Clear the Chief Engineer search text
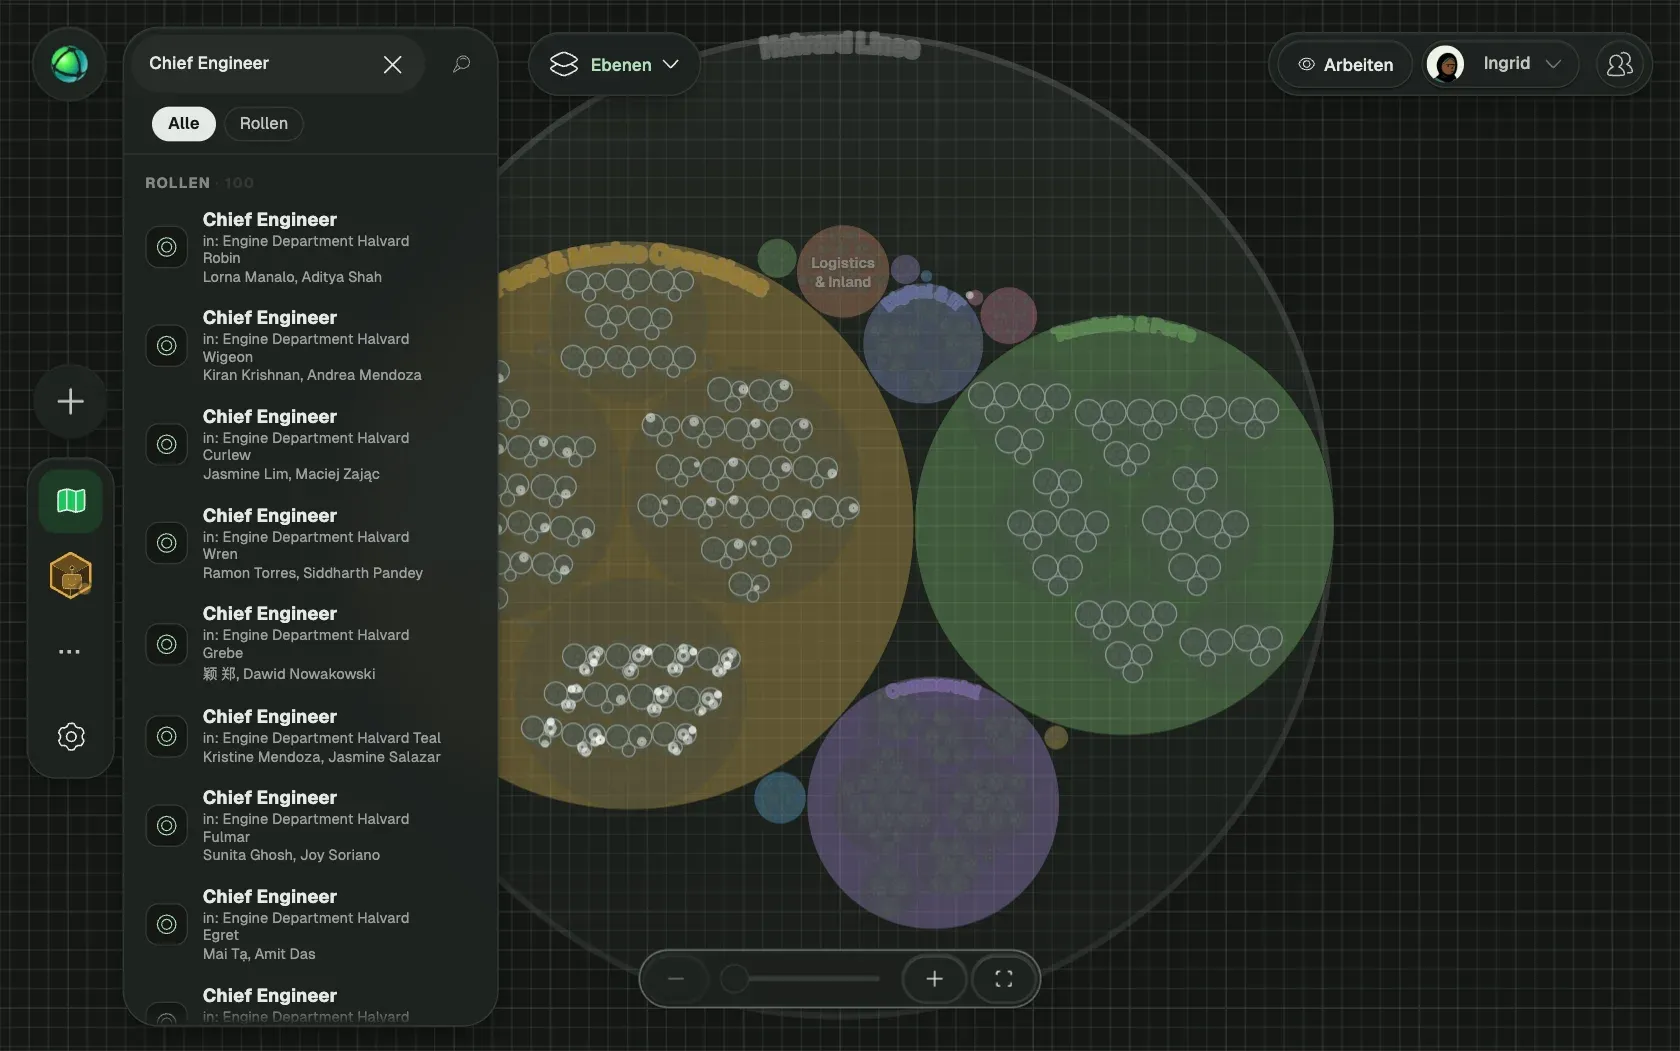The width and height of the screenshot is (1680, 1051). (392, 64)
